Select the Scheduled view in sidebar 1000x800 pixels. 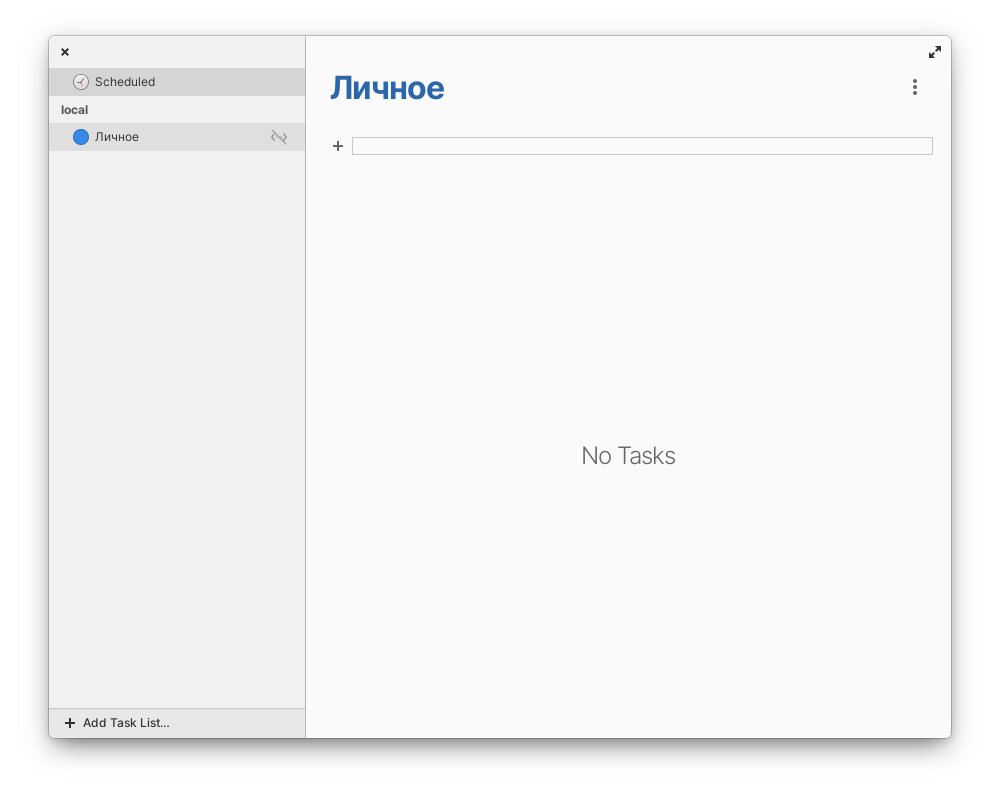[x=125, y=82]
